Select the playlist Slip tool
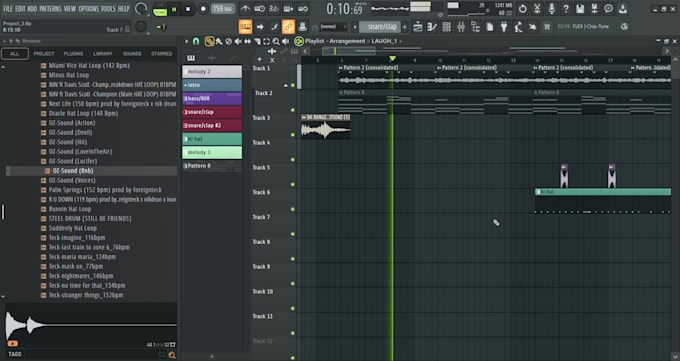Image resolution: width=680 pixels, height=361 pixels. [248, 41]
